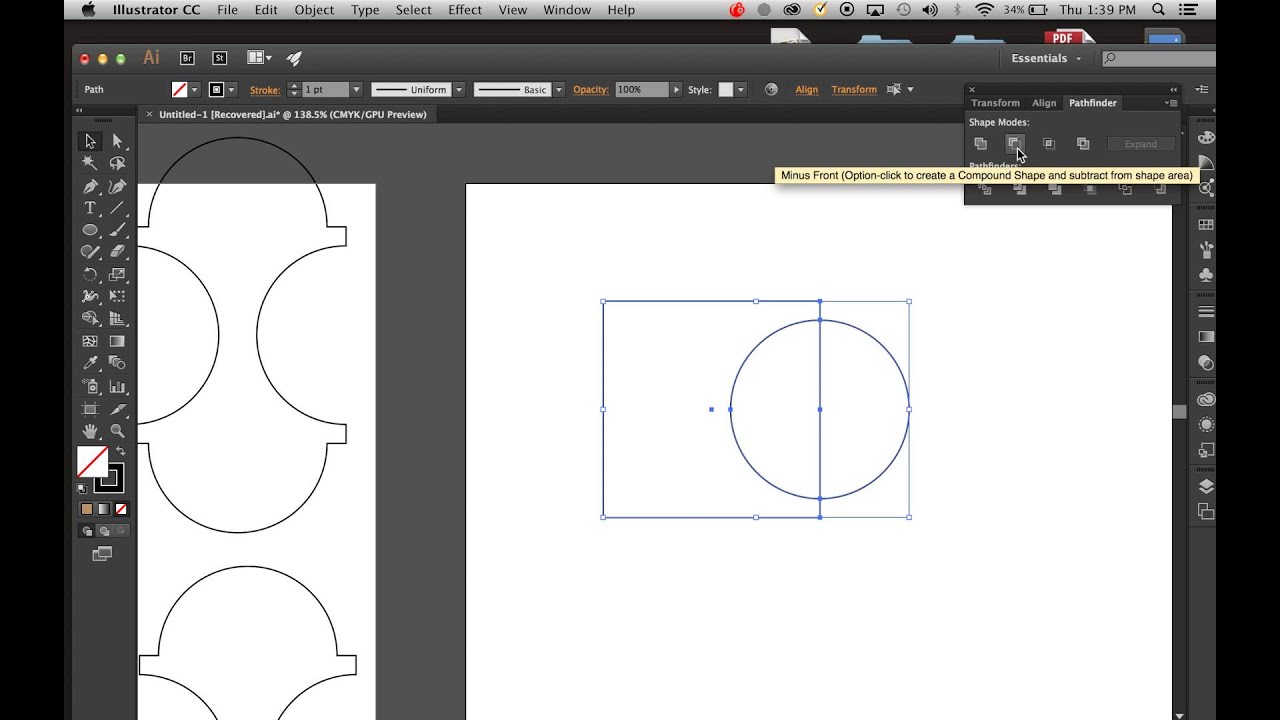Image resolution: width=1280 pixels, height=720 pixels.
Task: Open graphic Style dropdown
Action: [741, 89]
